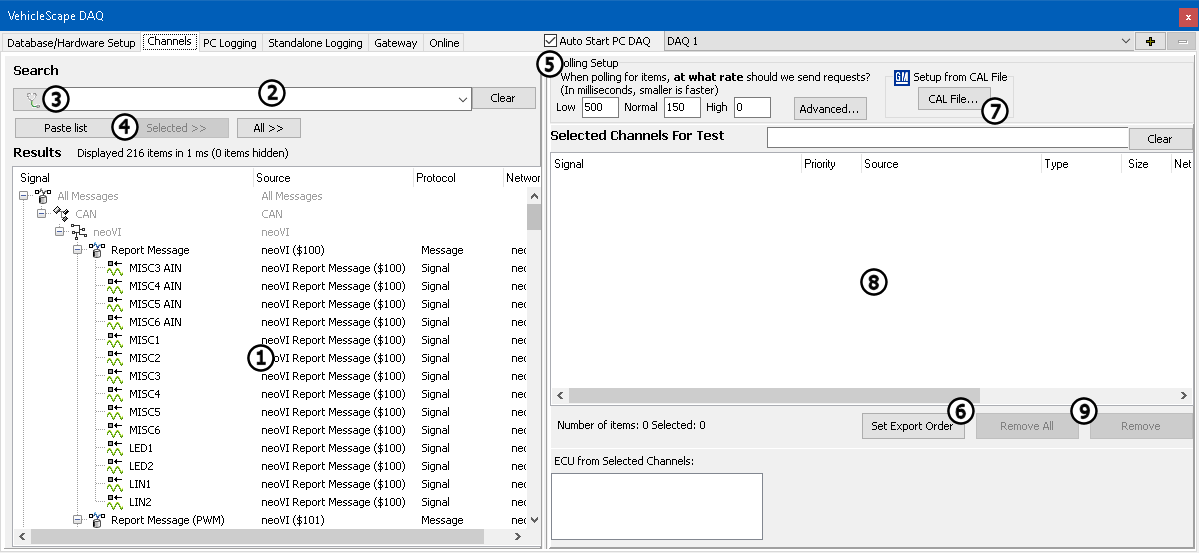This screenshot has width=1199, height=553.
Task: Click the signal icon beside LIN2
Action: [x=115, y=502]
